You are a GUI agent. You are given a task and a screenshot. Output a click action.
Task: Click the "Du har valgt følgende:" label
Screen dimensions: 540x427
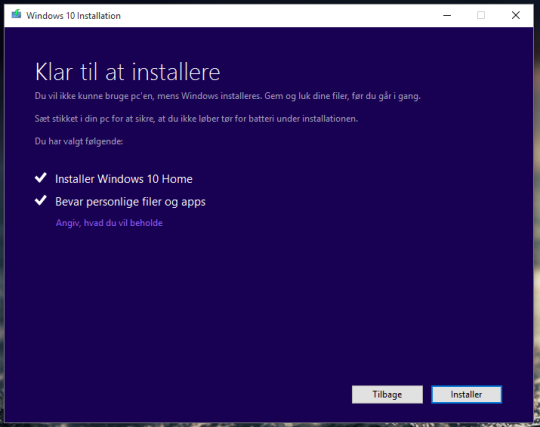[79, 142]
